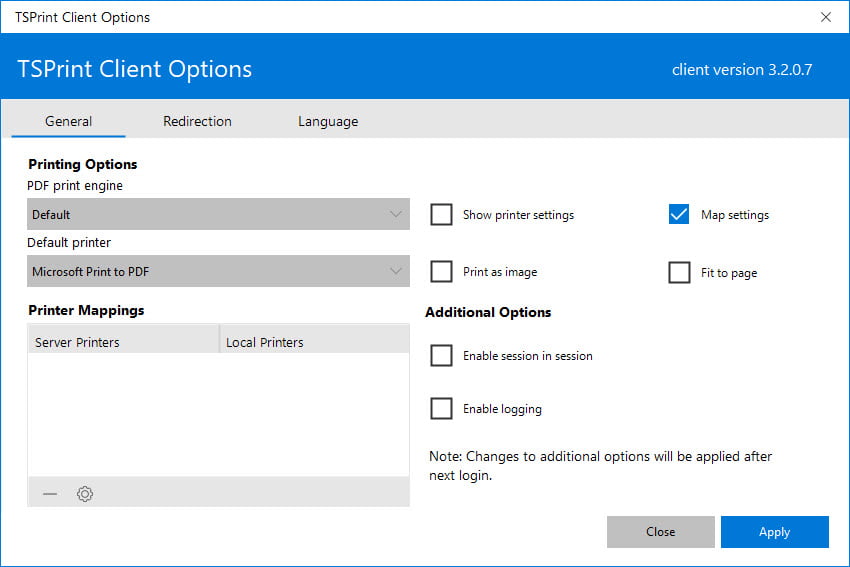
Task: Click the Apply button
Action: click(x=775, y=532)
